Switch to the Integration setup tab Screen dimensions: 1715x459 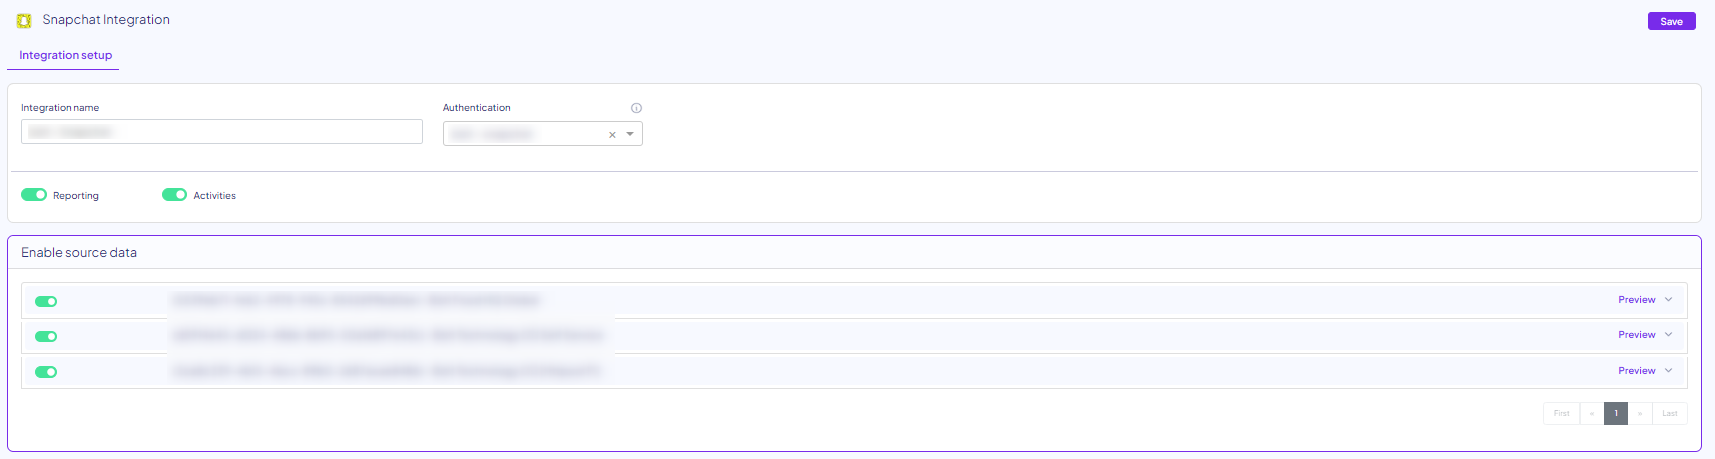click(x=66, y=56)
